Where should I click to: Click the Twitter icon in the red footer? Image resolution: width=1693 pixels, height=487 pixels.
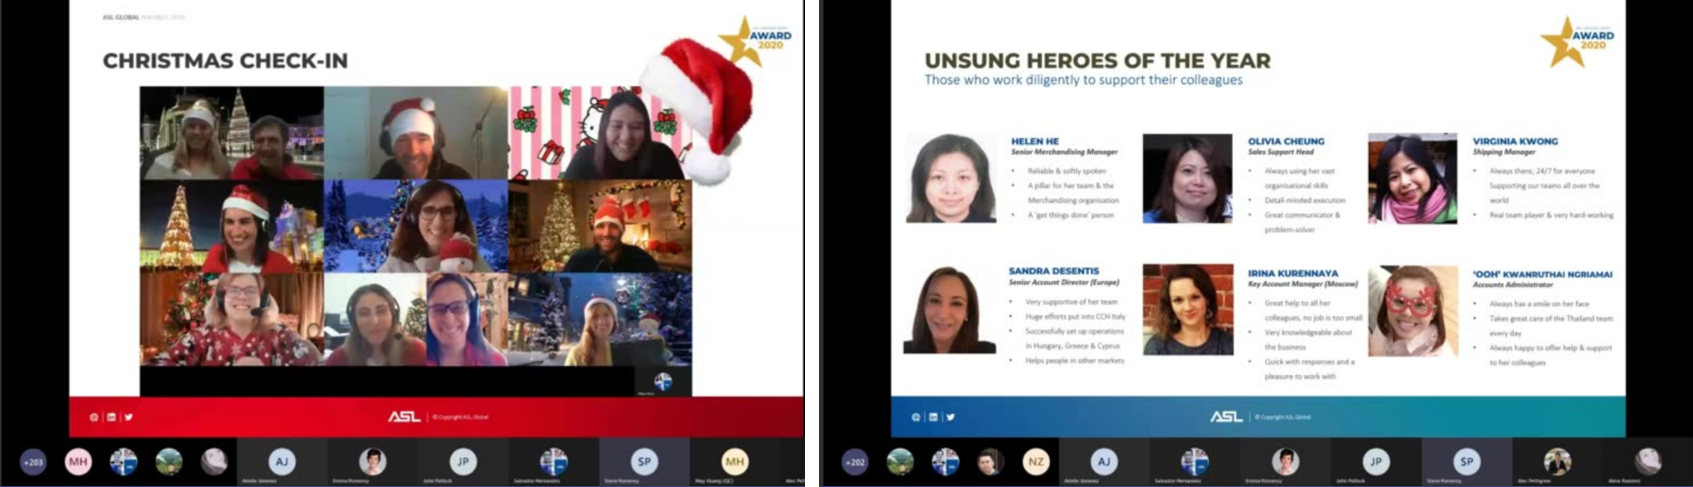(x=128, y=417)
